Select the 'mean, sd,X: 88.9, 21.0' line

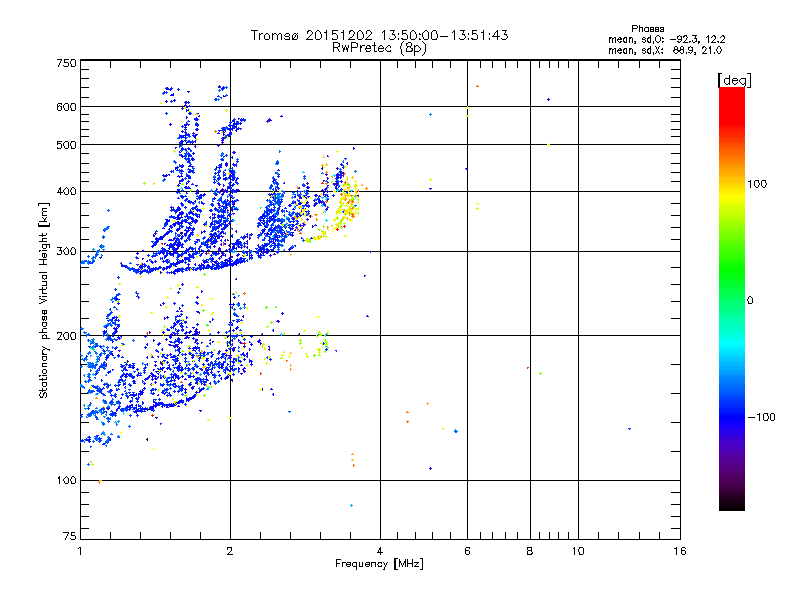(x=665, y=50)
